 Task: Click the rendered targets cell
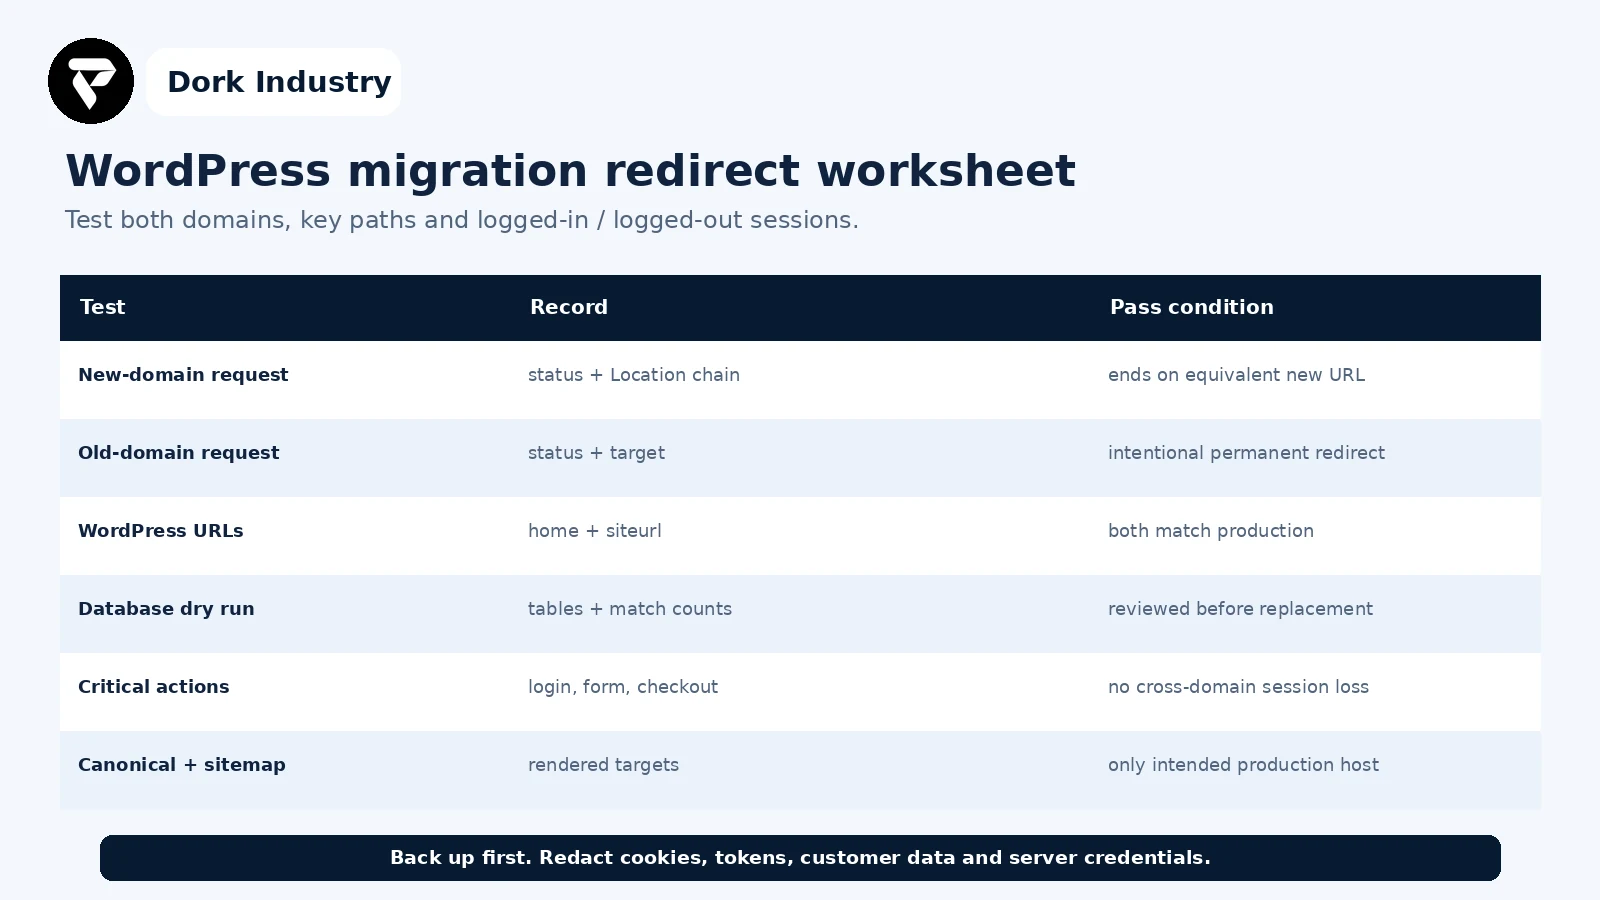(x=603, y=765)
